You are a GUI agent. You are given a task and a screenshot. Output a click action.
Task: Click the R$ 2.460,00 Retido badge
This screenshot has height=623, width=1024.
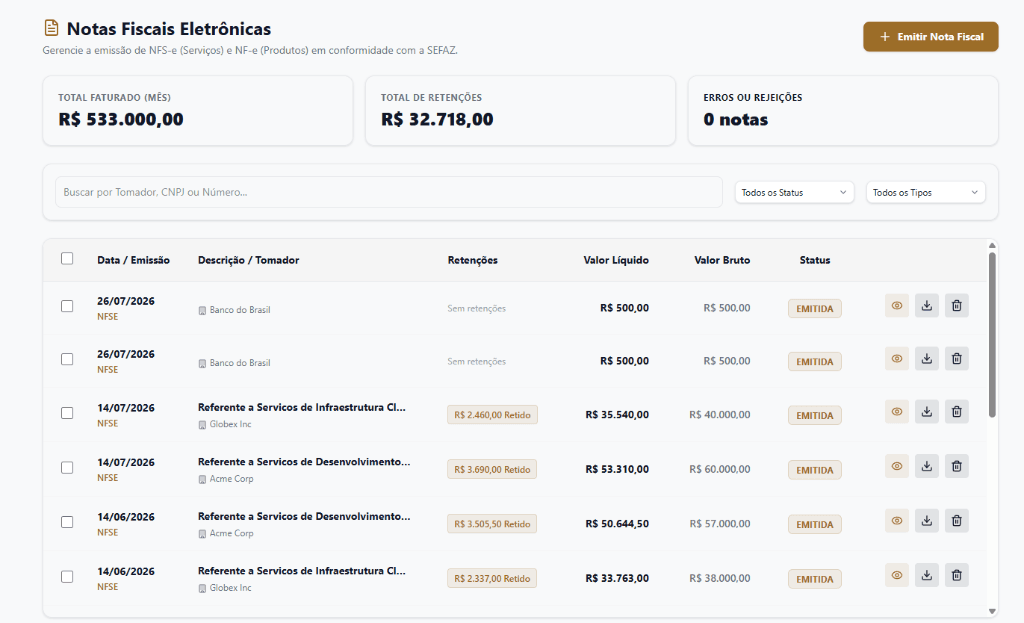(492, 415)
